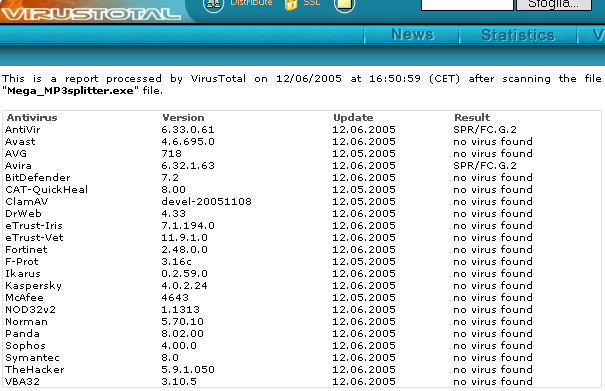Click the Distribute scales icon

coord(213,5)
